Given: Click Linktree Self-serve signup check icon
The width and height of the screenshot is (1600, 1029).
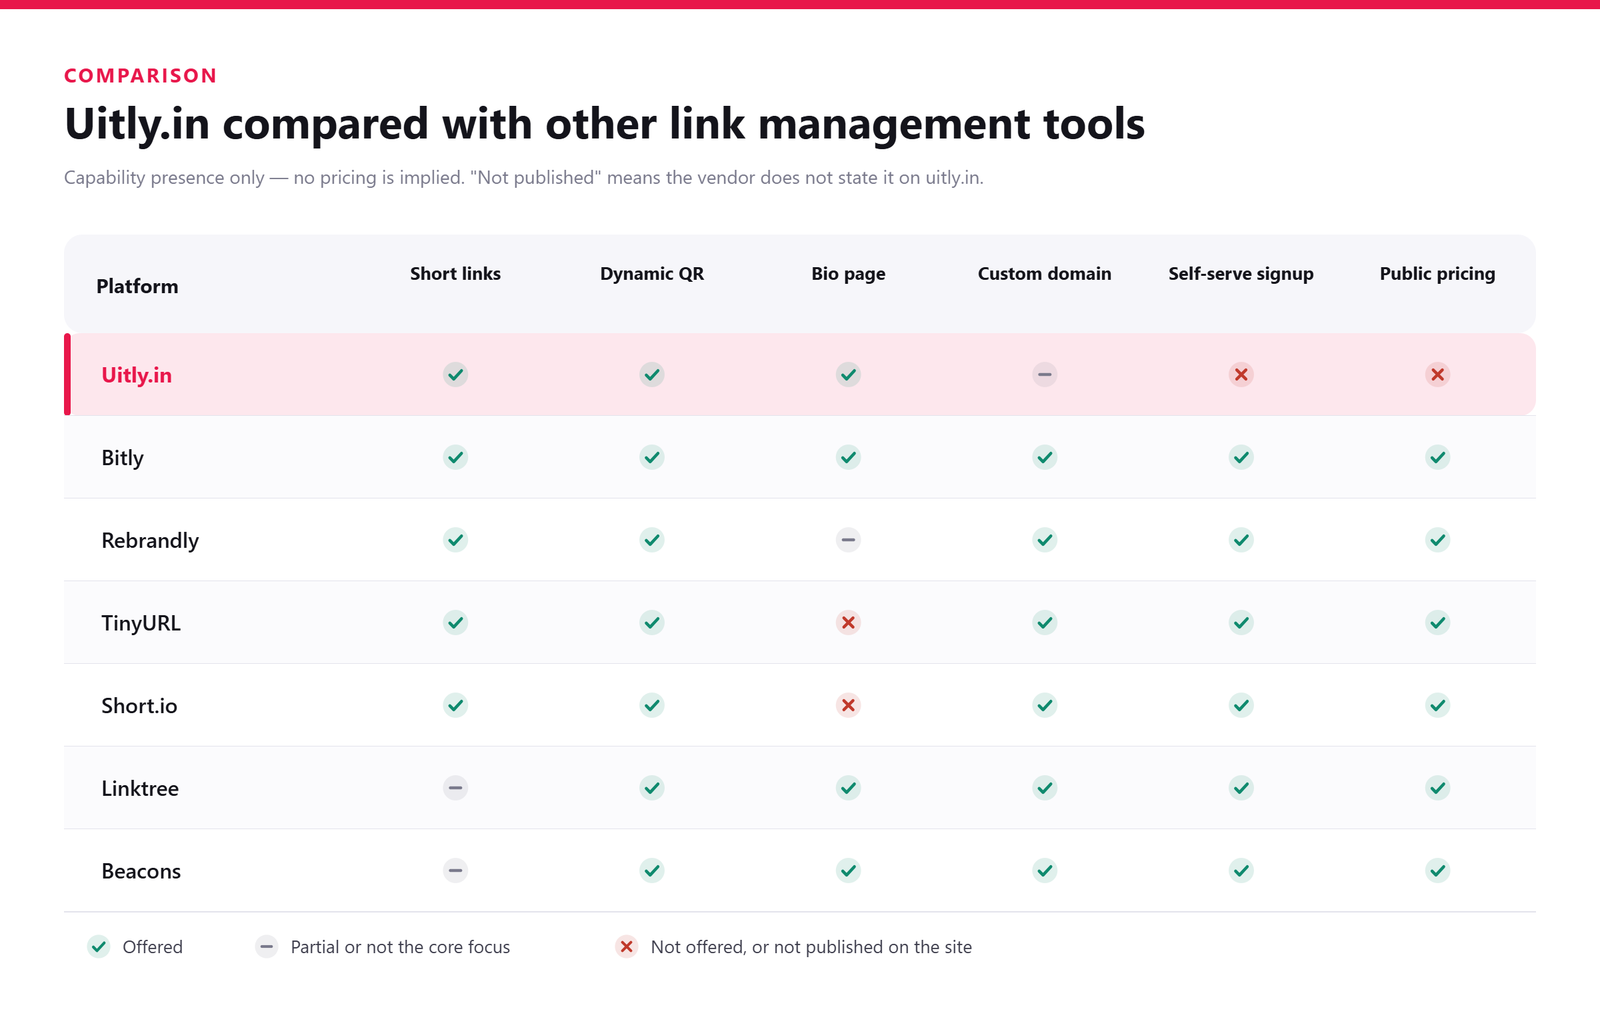Looking at the screenshot, I should pos(1241,788).
